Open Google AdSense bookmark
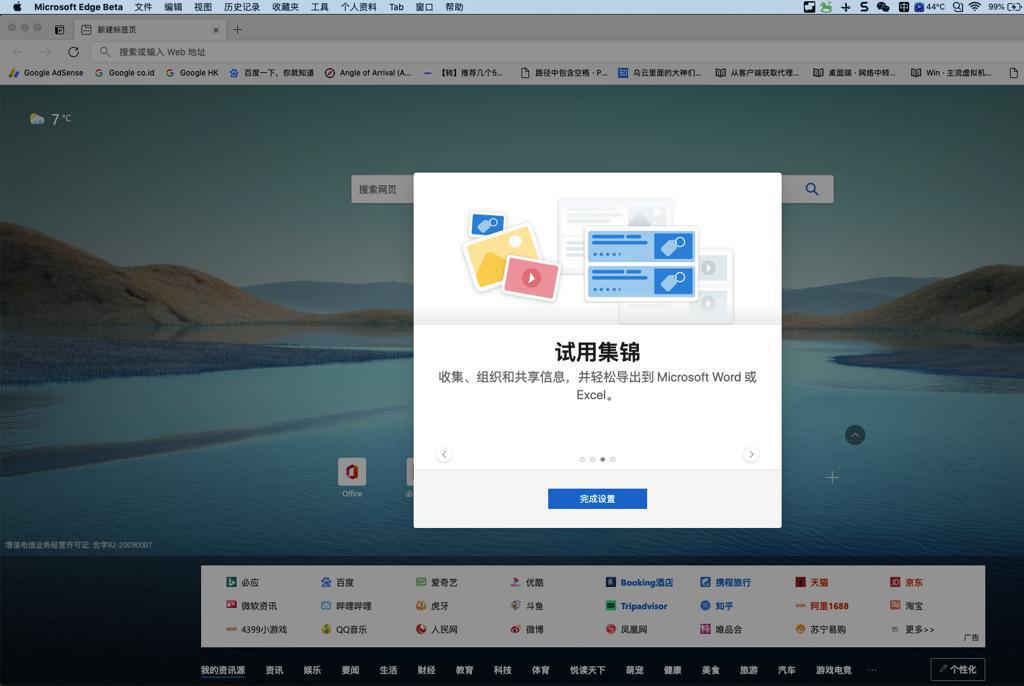Viewport: 1024px width, 686px height. (x=46, y=73)
